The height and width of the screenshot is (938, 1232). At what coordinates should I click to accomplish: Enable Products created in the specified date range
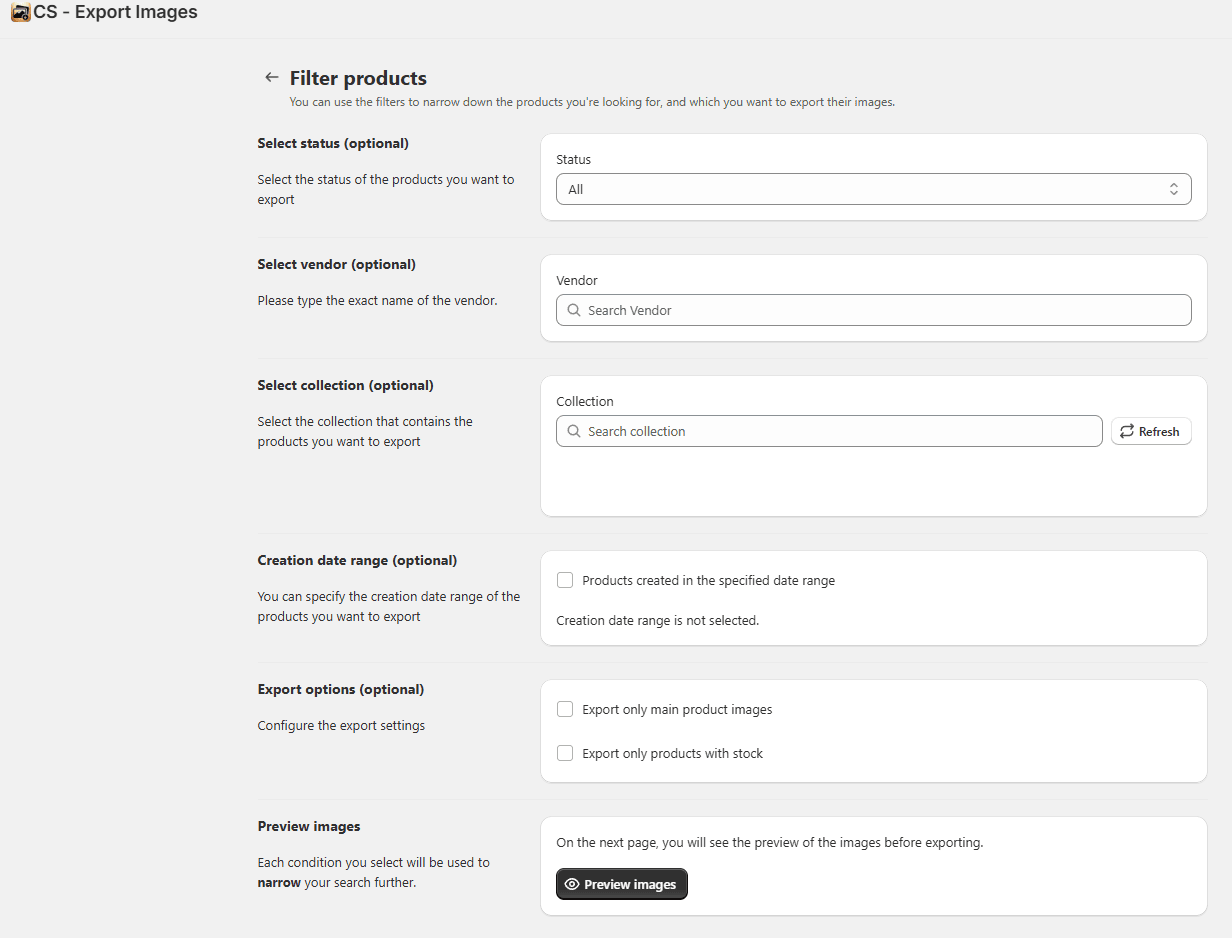click(565, 580)
